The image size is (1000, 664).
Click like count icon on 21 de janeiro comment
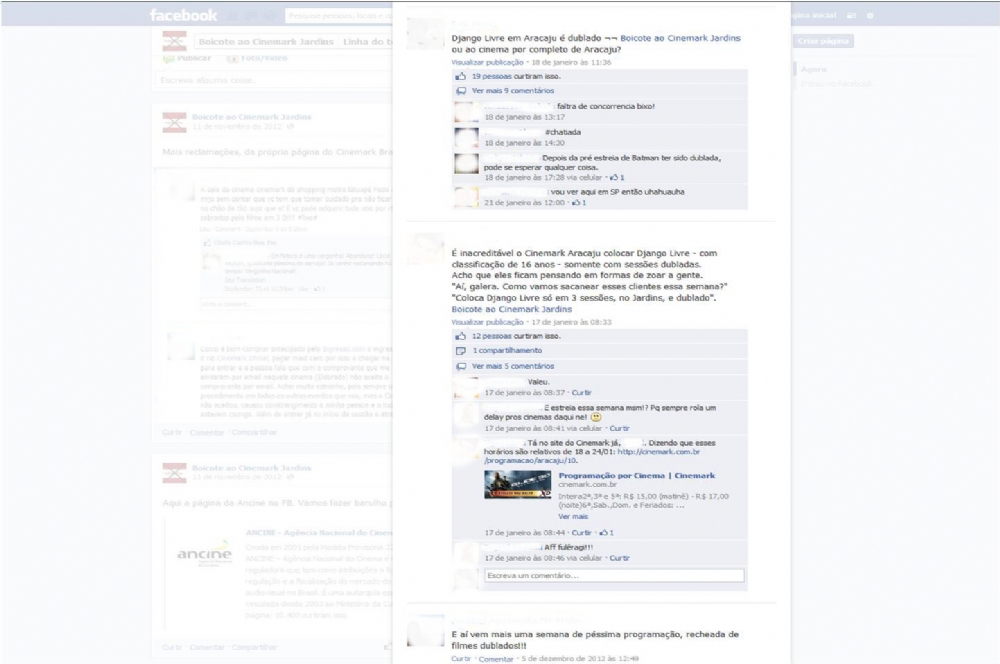(578, 202)
